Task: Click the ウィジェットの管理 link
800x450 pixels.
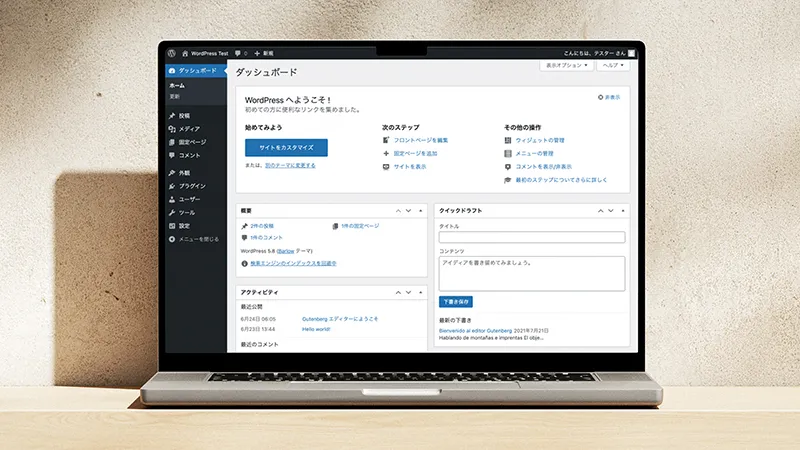Action: coord(540,140)
